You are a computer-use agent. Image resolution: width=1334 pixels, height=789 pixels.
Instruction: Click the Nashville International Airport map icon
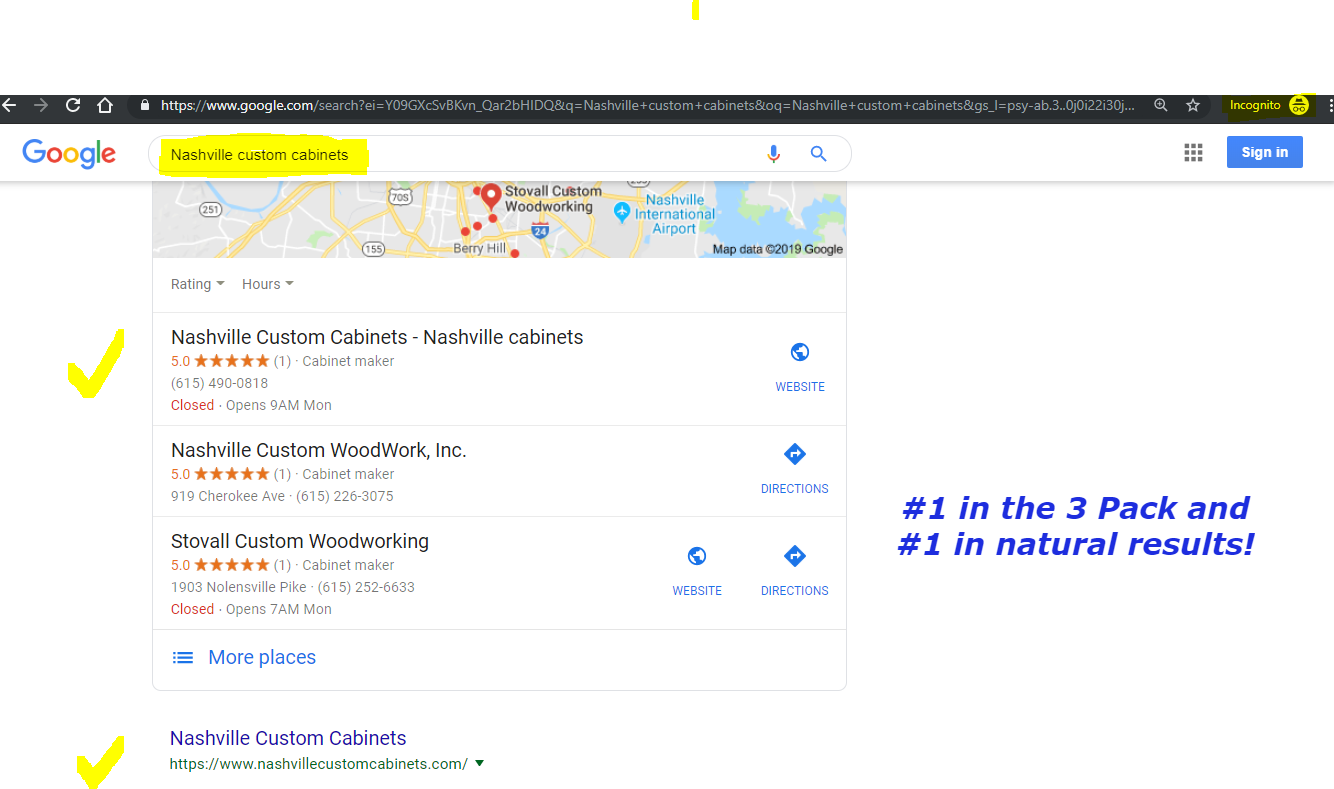click(x=622, y=212)
